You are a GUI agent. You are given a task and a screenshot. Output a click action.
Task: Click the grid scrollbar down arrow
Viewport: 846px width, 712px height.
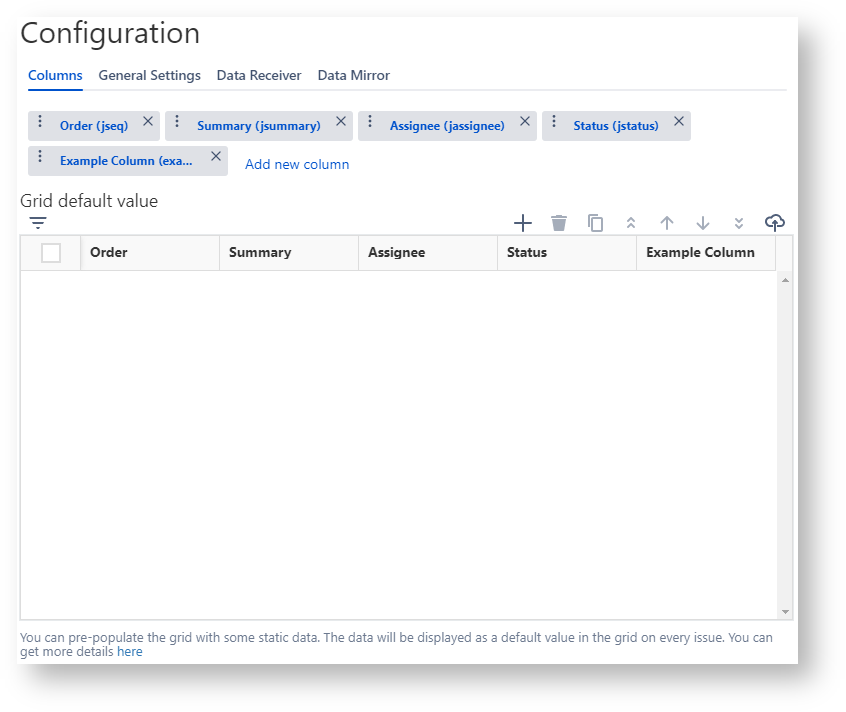pyautogui.click(x=785, y=611)
